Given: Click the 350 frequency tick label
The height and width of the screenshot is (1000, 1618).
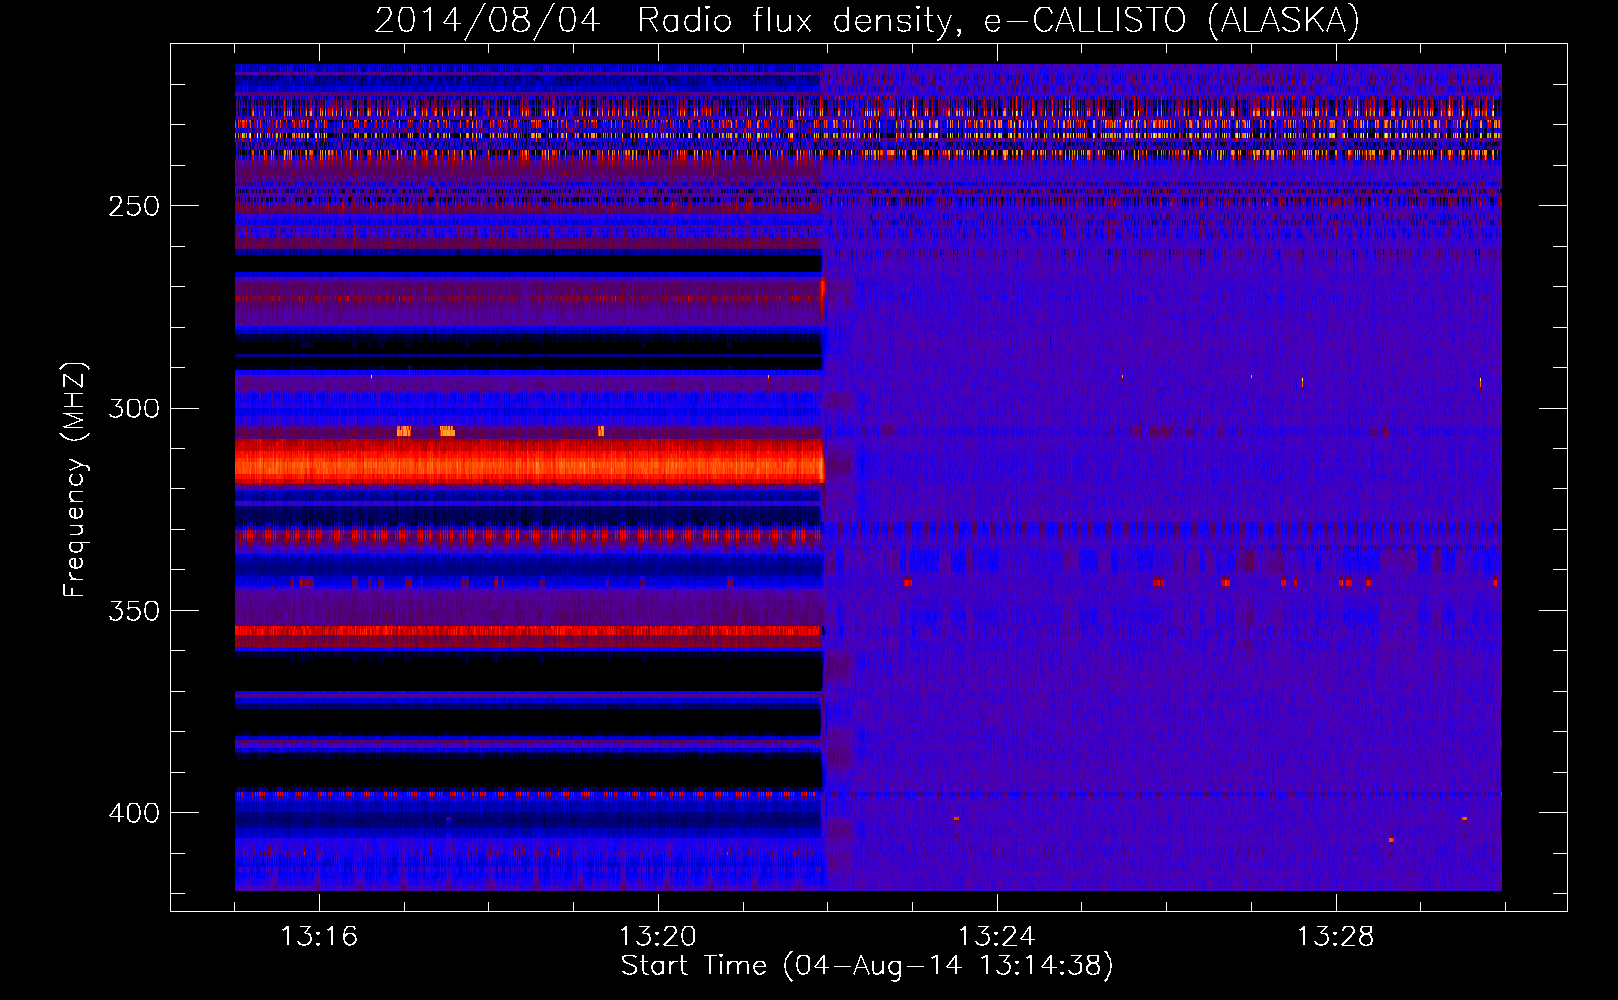Looking at the screenshot, I should coord(133,610).
